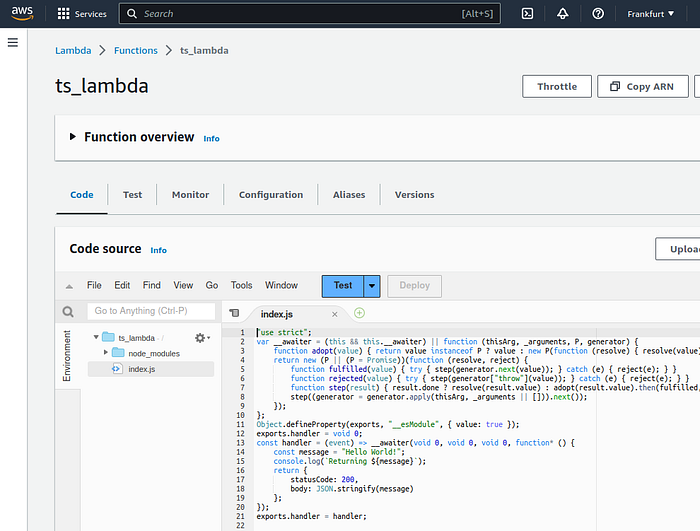Toggle the left hamburger navigation menu
The image size is (700, 531).
click(13, 42)
